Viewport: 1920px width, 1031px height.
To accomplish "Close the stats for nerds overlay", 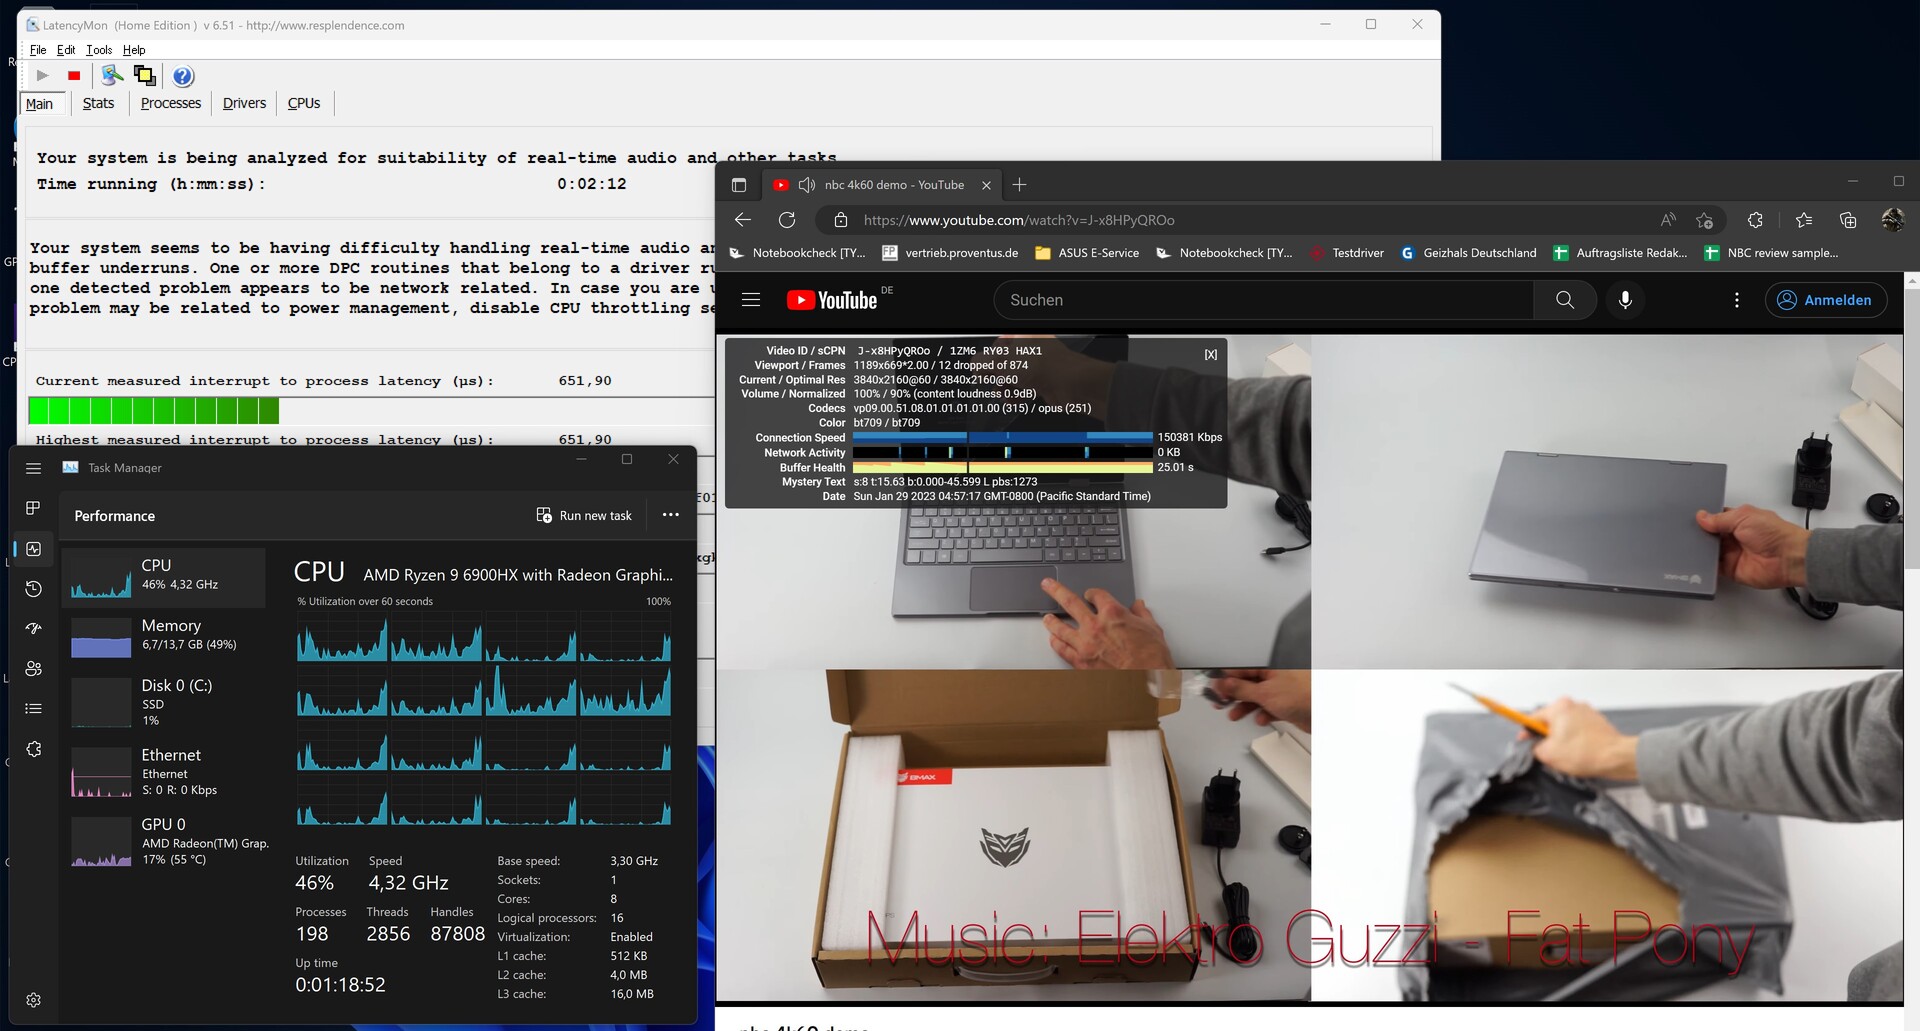I will point(1211,355).
